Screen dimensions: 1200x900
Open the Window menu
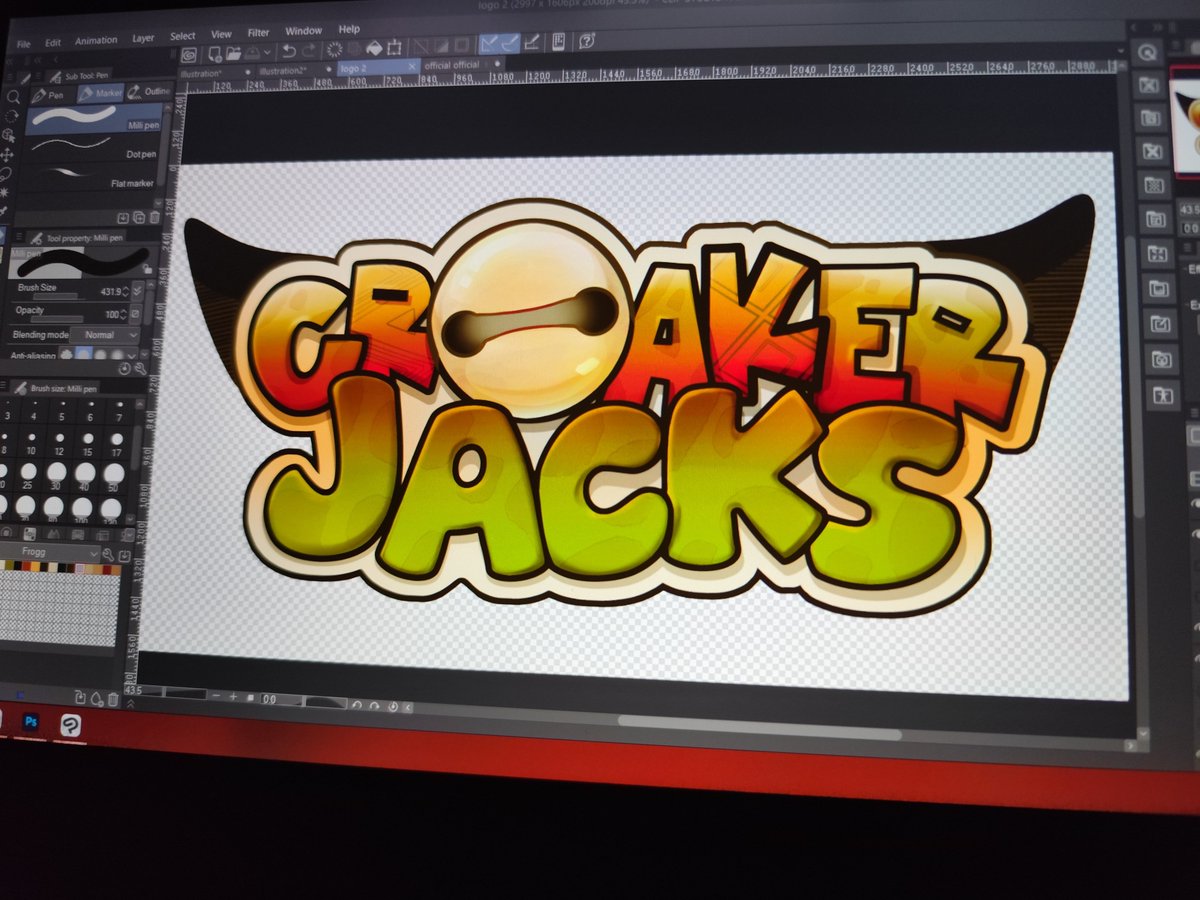(x=303, y=31)
